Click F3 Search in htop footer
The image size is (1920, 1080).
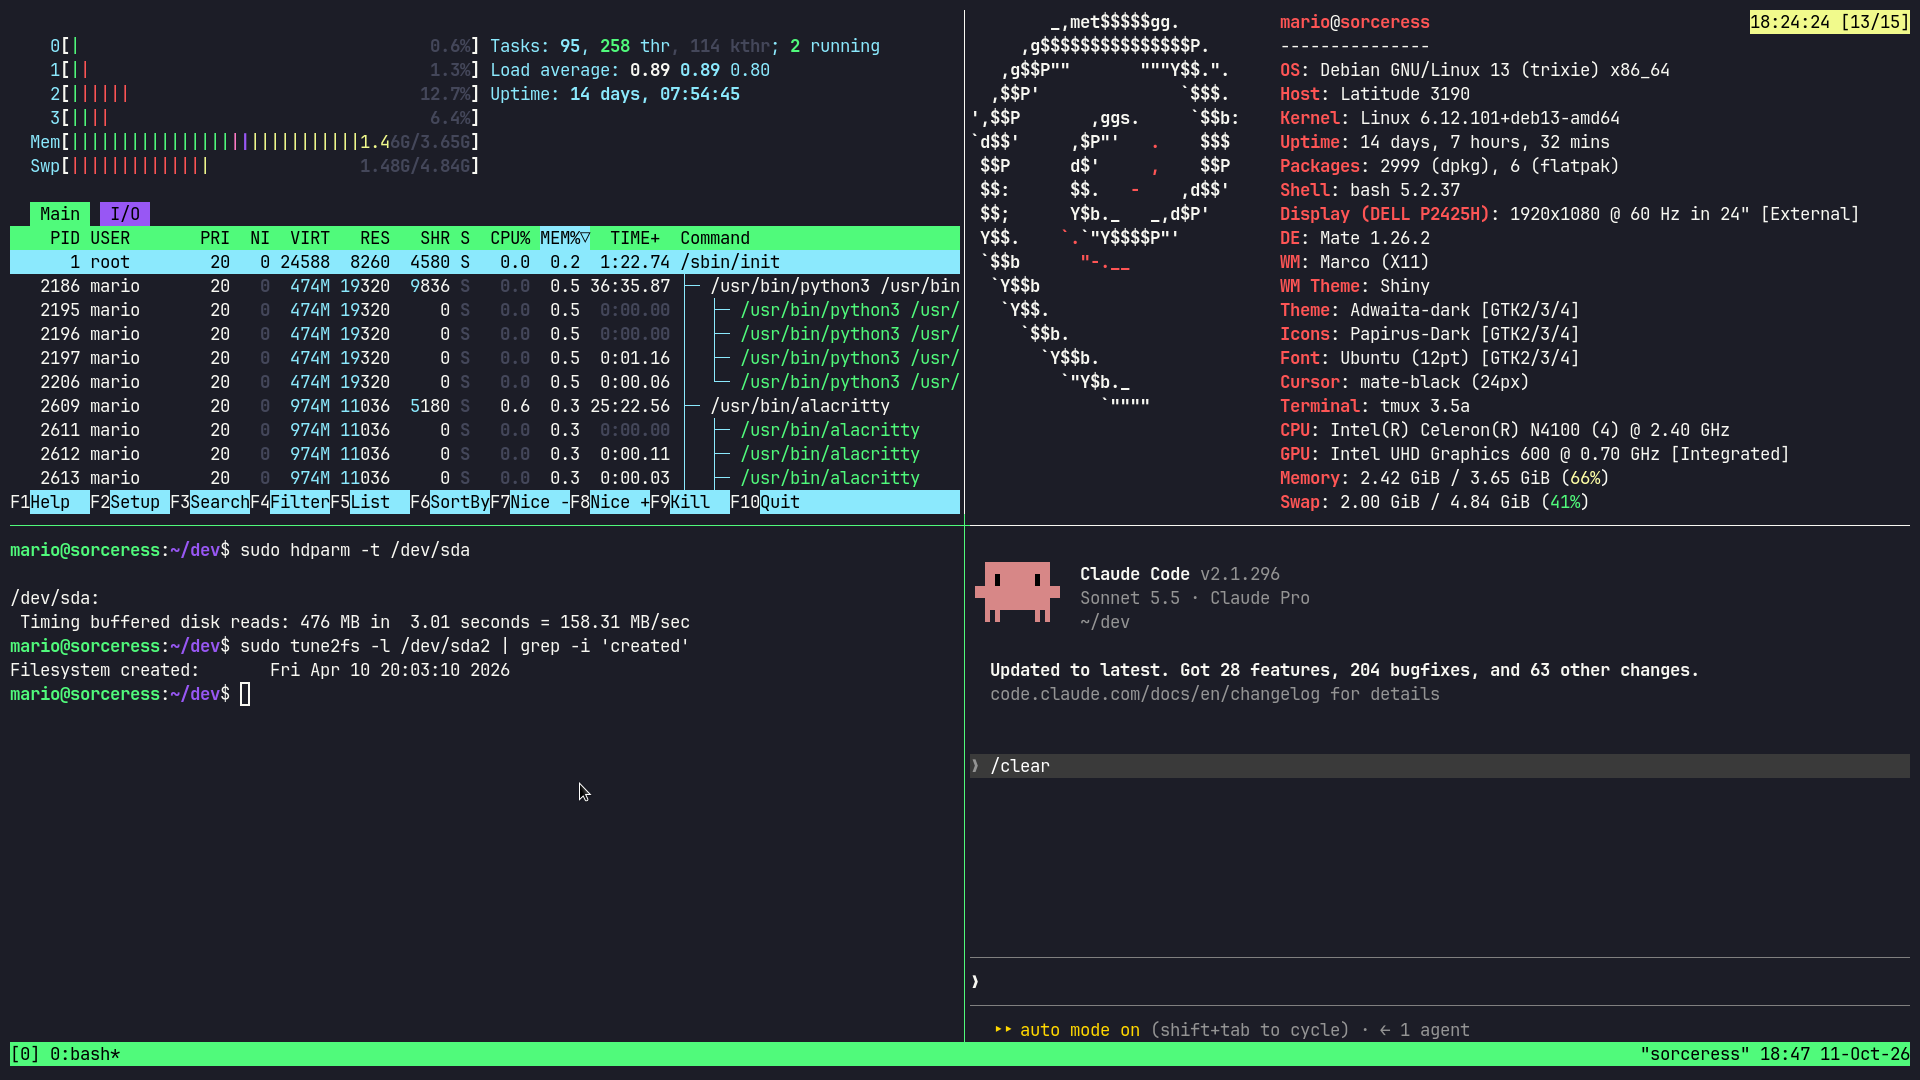click(210, 502)
